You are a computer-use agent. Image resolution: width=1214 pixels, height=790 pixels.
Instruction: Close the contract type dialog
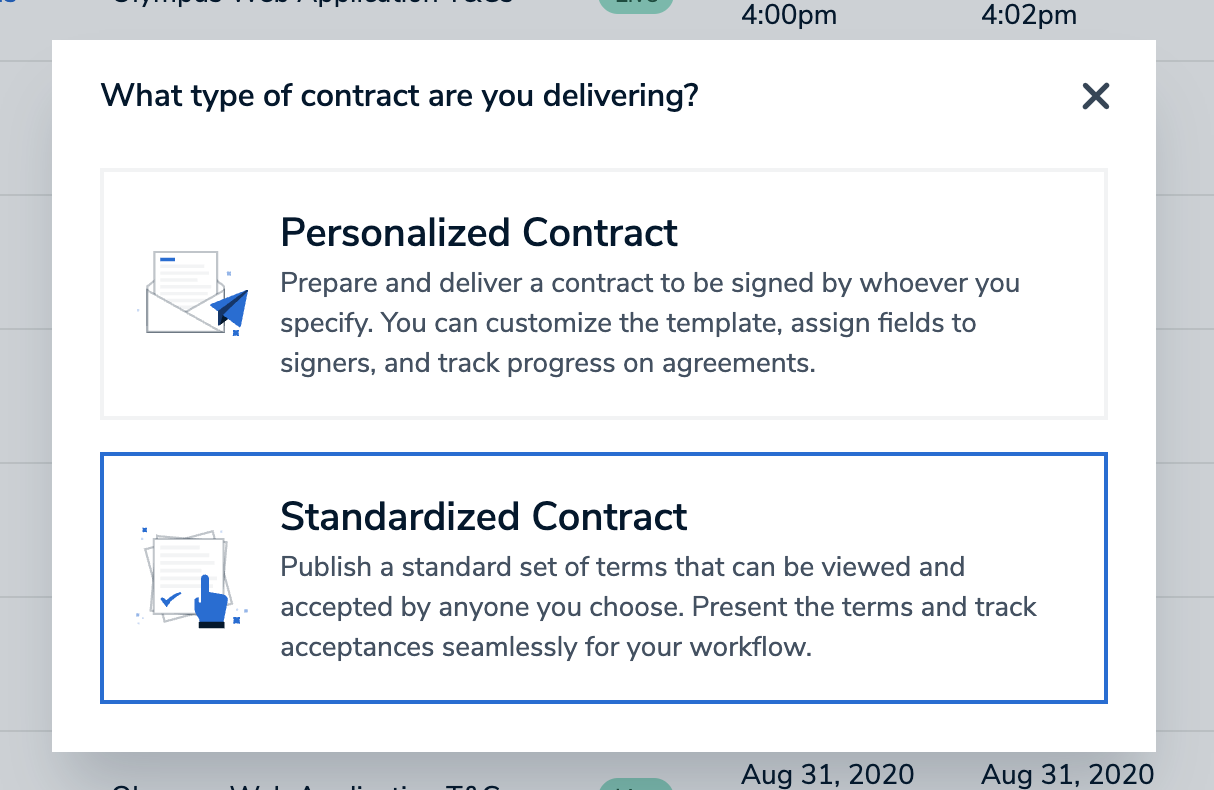pyautogui.click(x=1096, y=96)
